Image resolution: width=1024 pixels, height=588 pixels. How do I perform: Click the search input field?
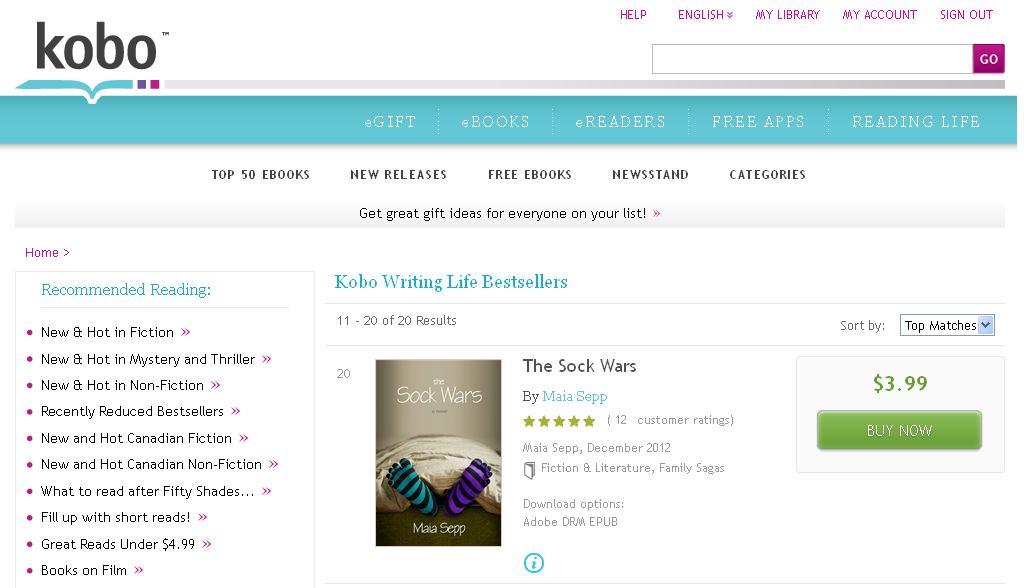click(812, 59)
